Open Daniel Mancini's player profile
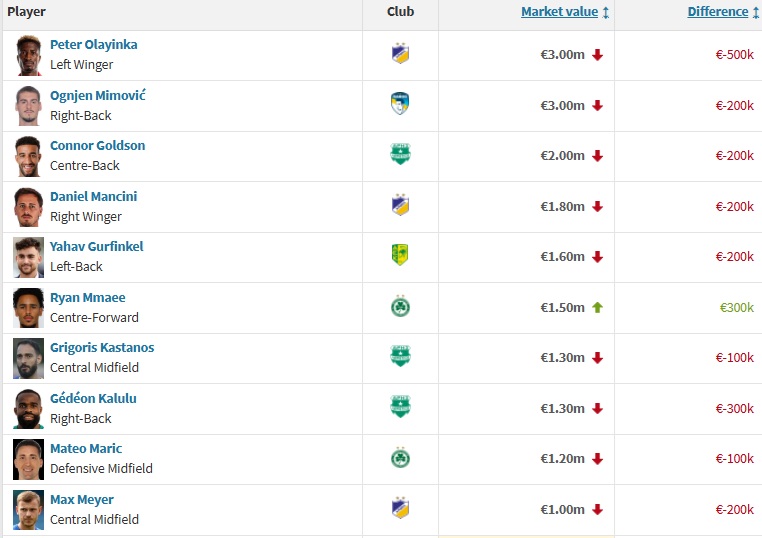This screenshot has width=762, height=538. click(x=93, y=196)
